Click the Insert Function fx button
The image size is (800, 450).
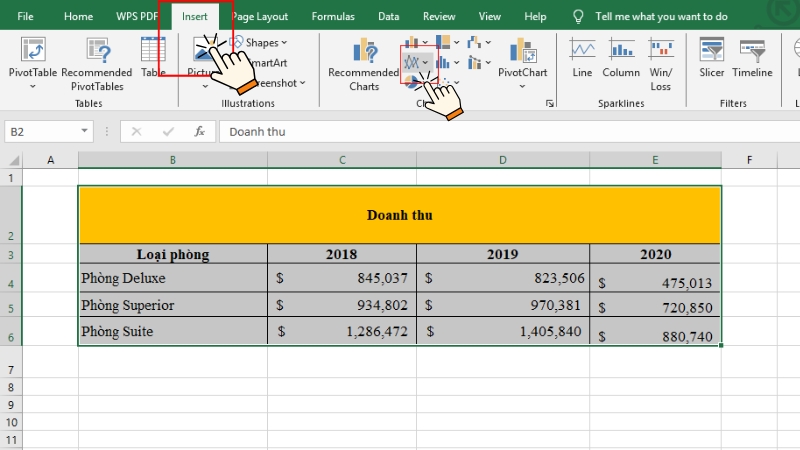click(x=199, y=131)
